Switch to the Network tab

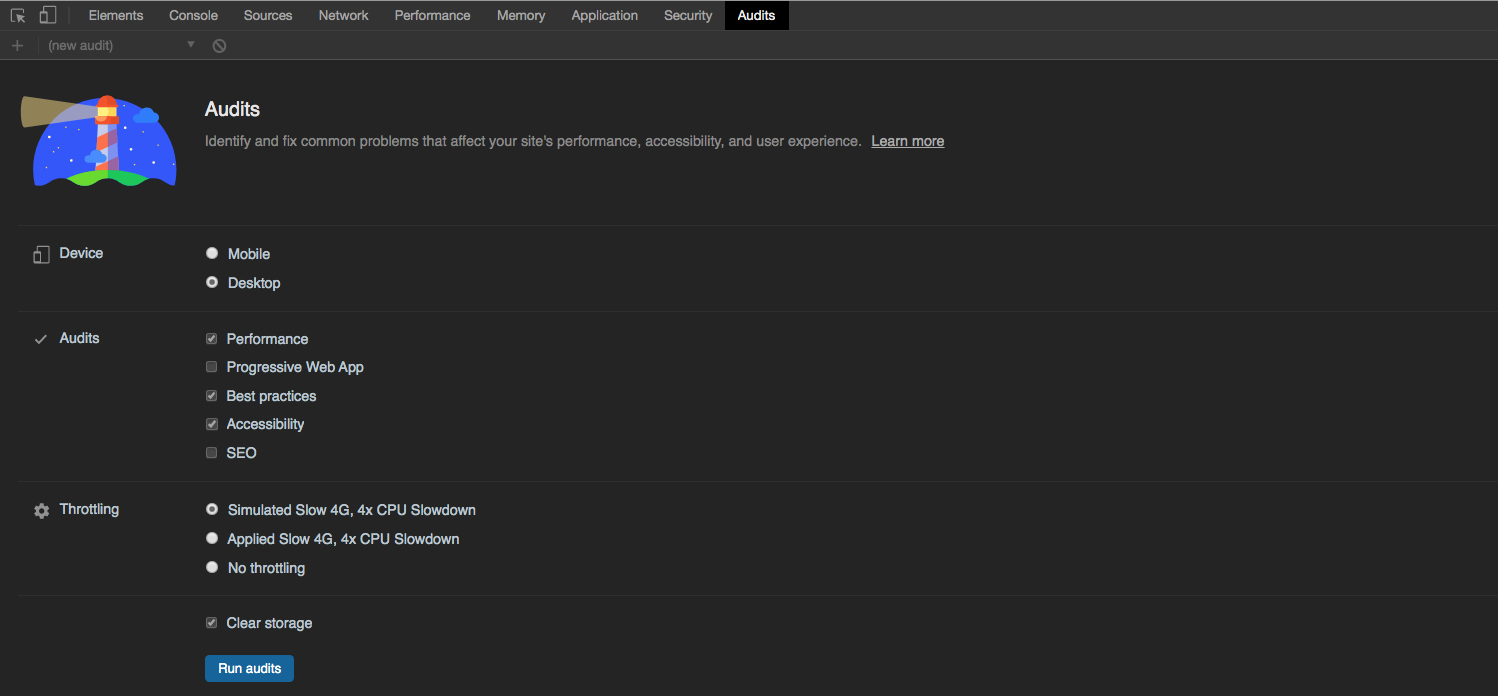[343, 15]
